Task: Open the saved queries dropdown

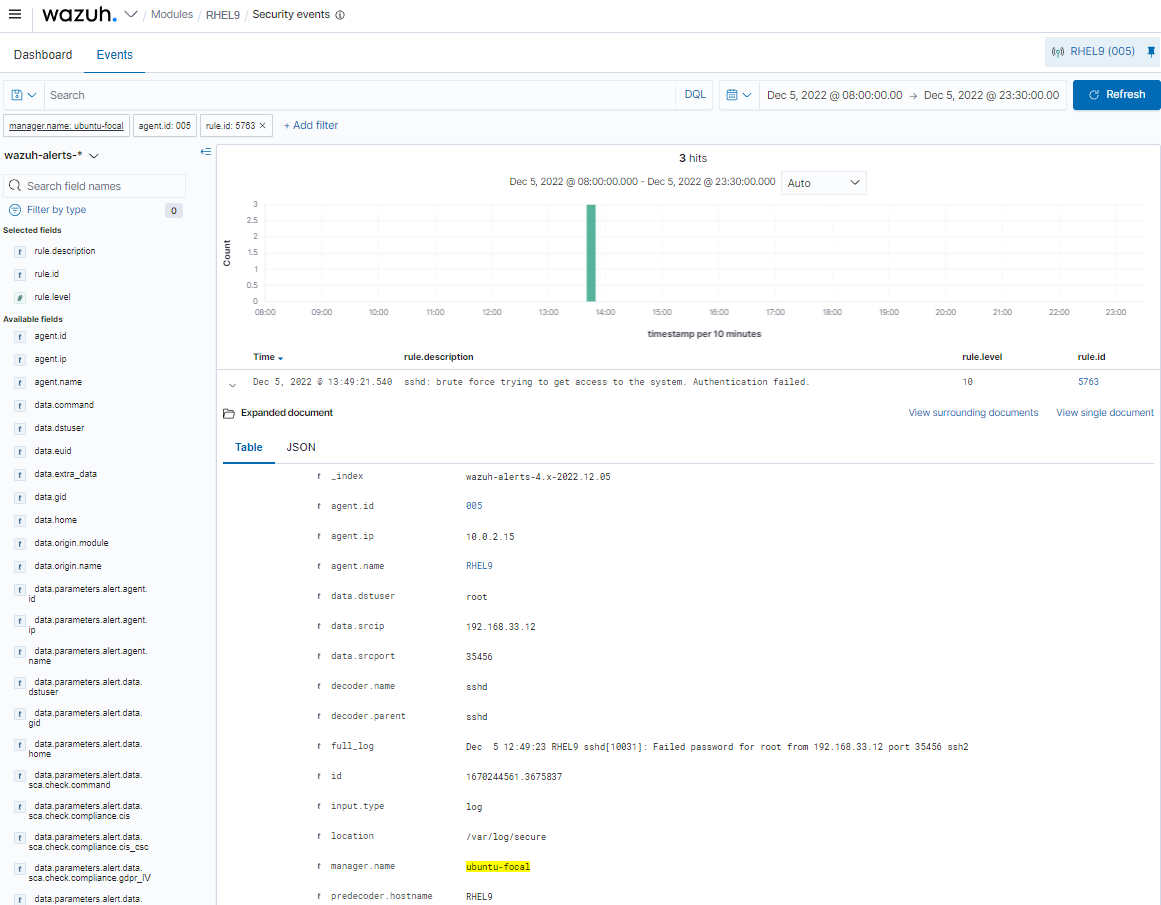Action: pos(23,95)
